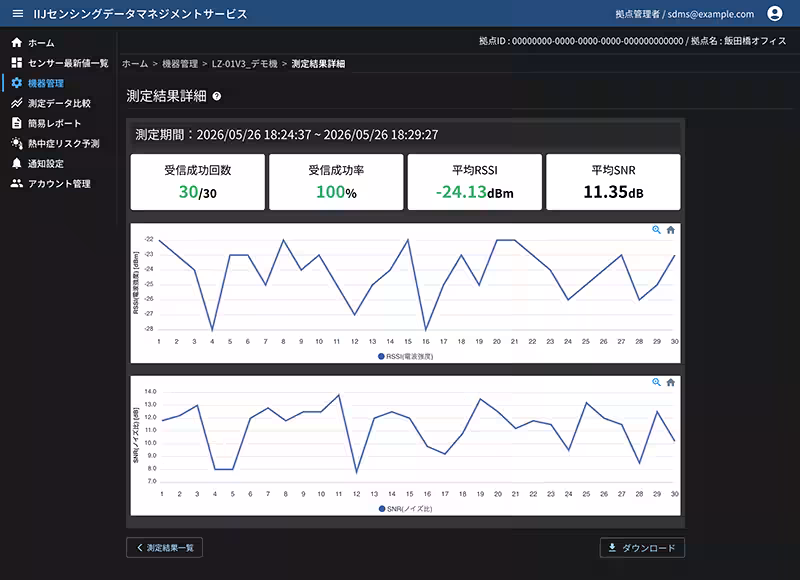Image resolution: width=800 pixels, height=580 pixels.
Task: Click the 測定期間 date range text
Action: [287, 135]
